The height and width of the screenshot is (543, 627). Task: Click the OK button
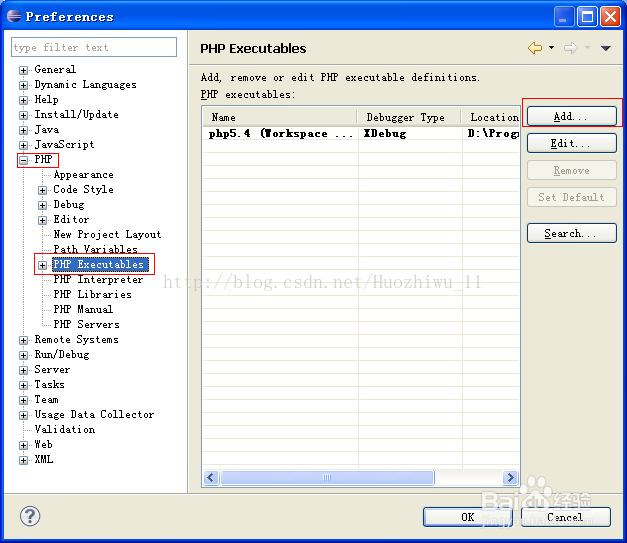click(x=467, y=517)
